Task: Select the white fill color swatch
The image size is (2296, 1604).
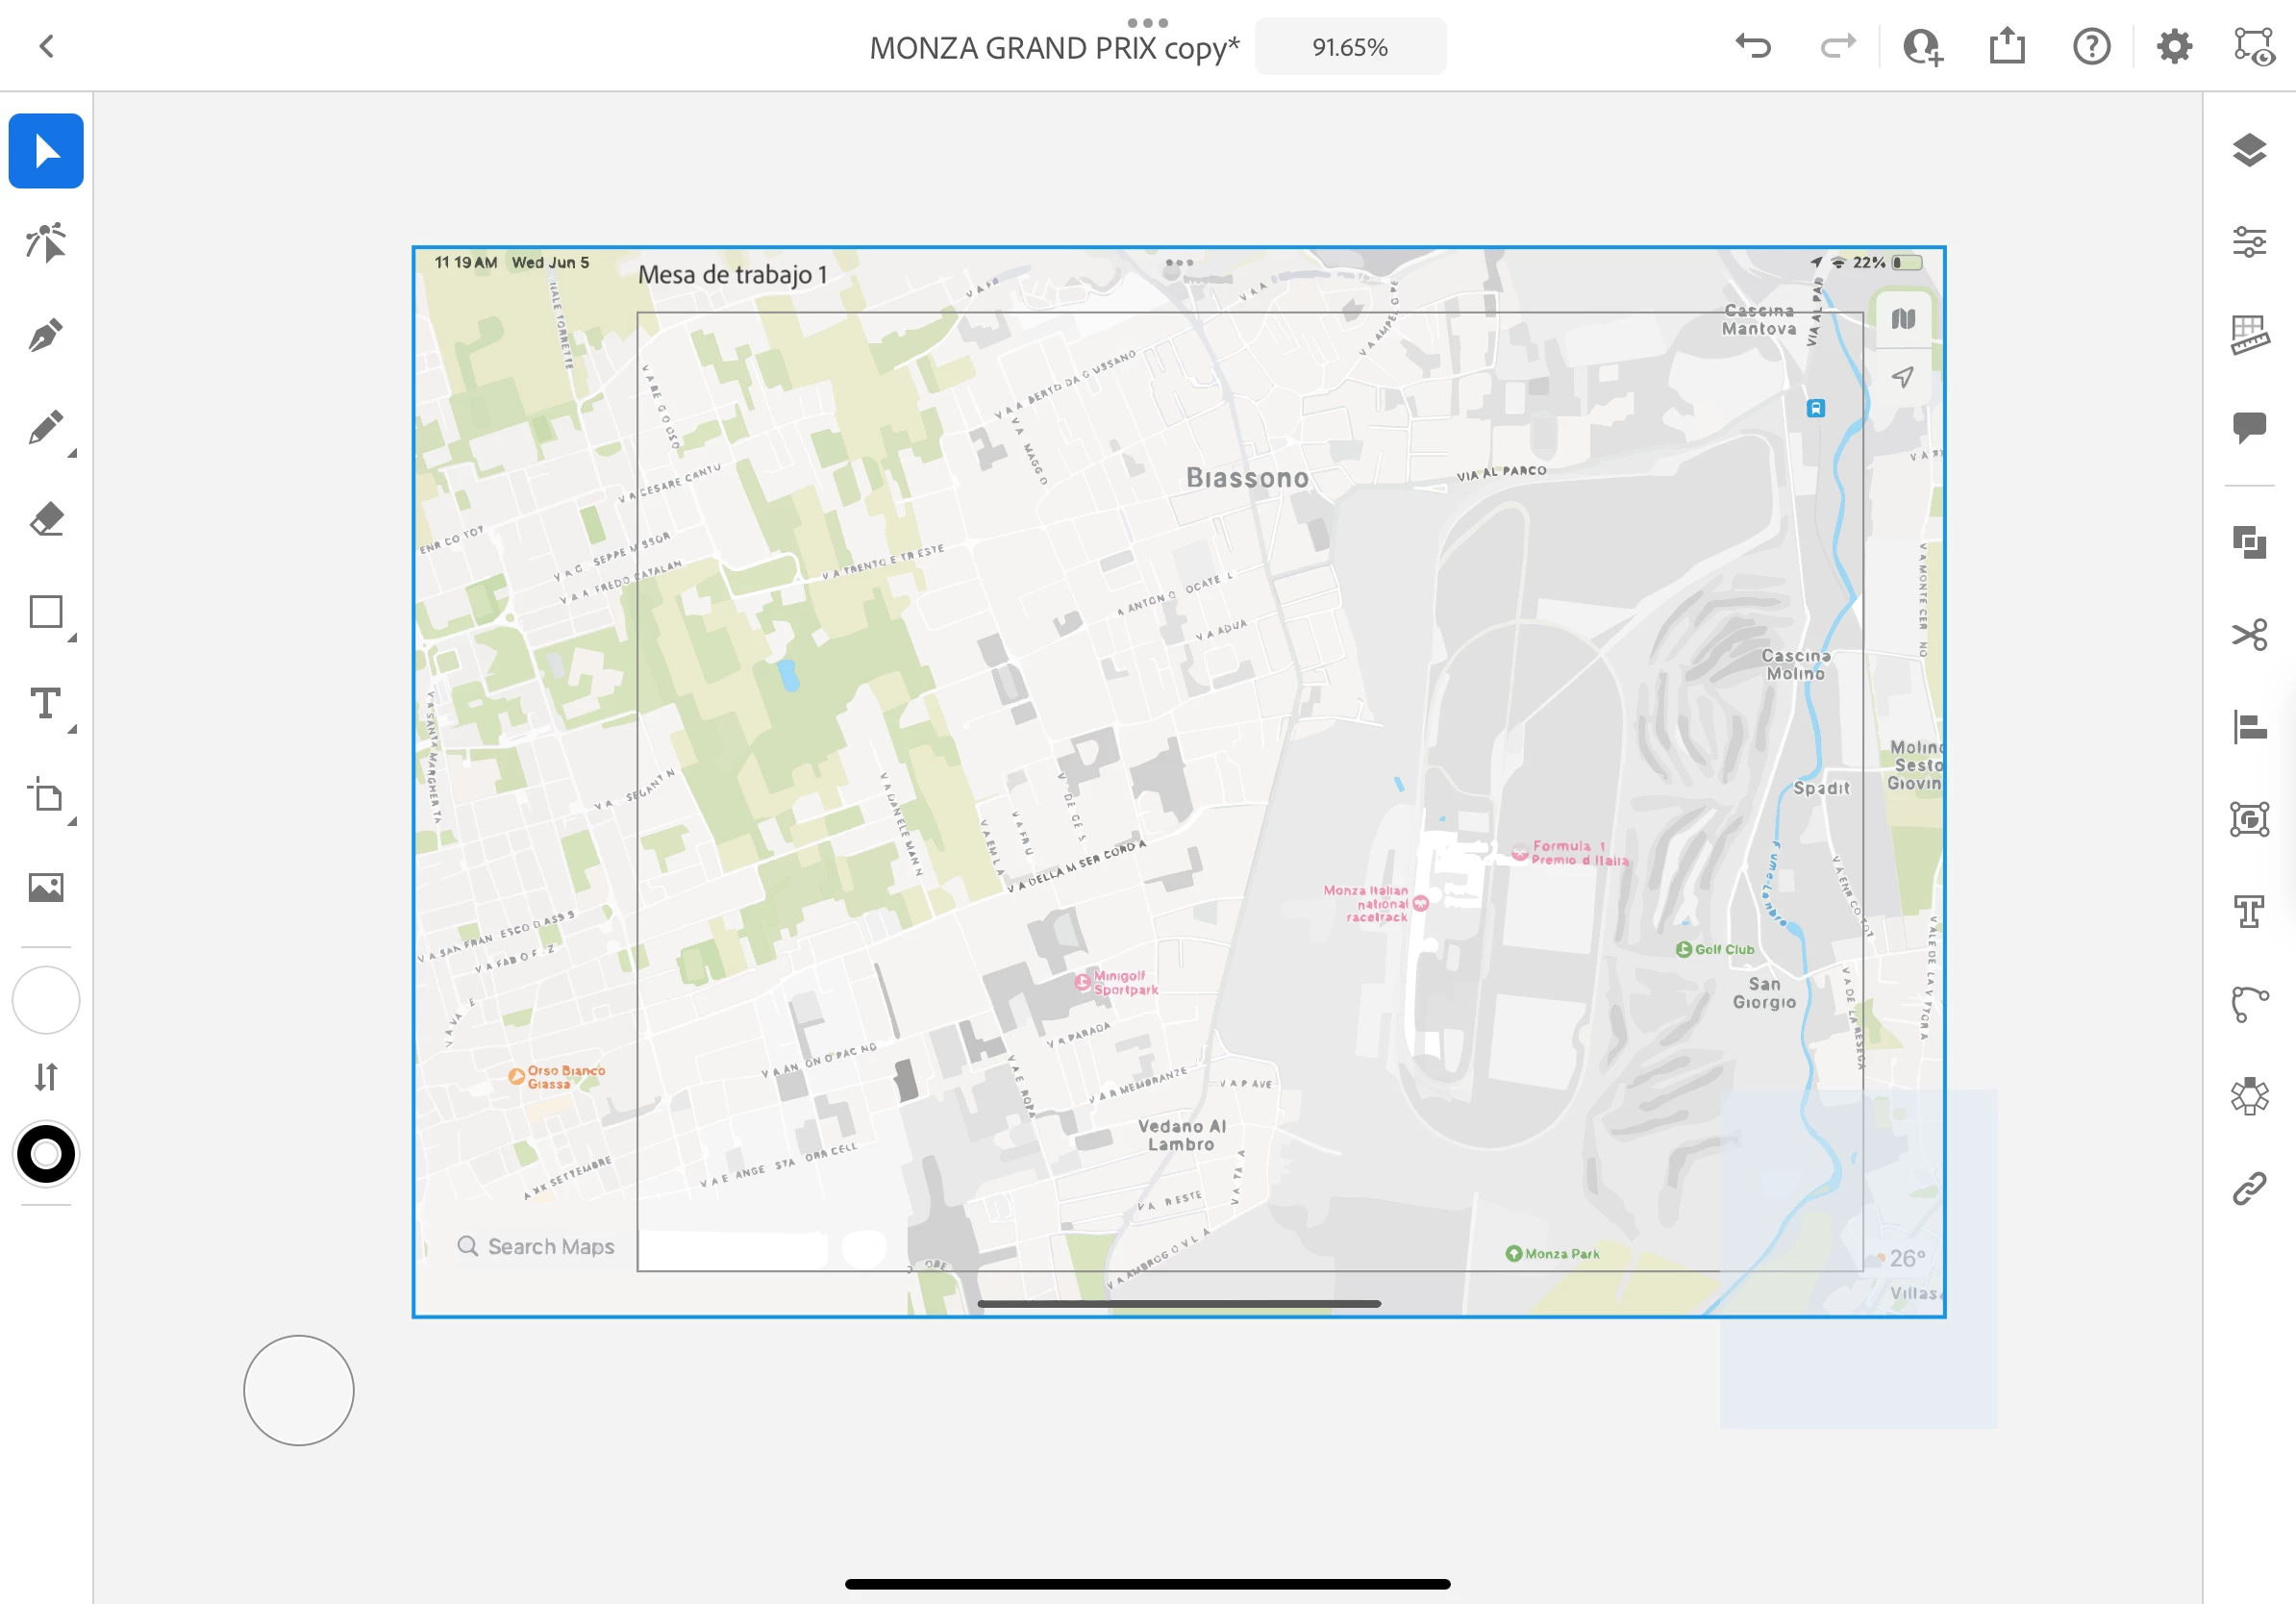Action: 46,1000
